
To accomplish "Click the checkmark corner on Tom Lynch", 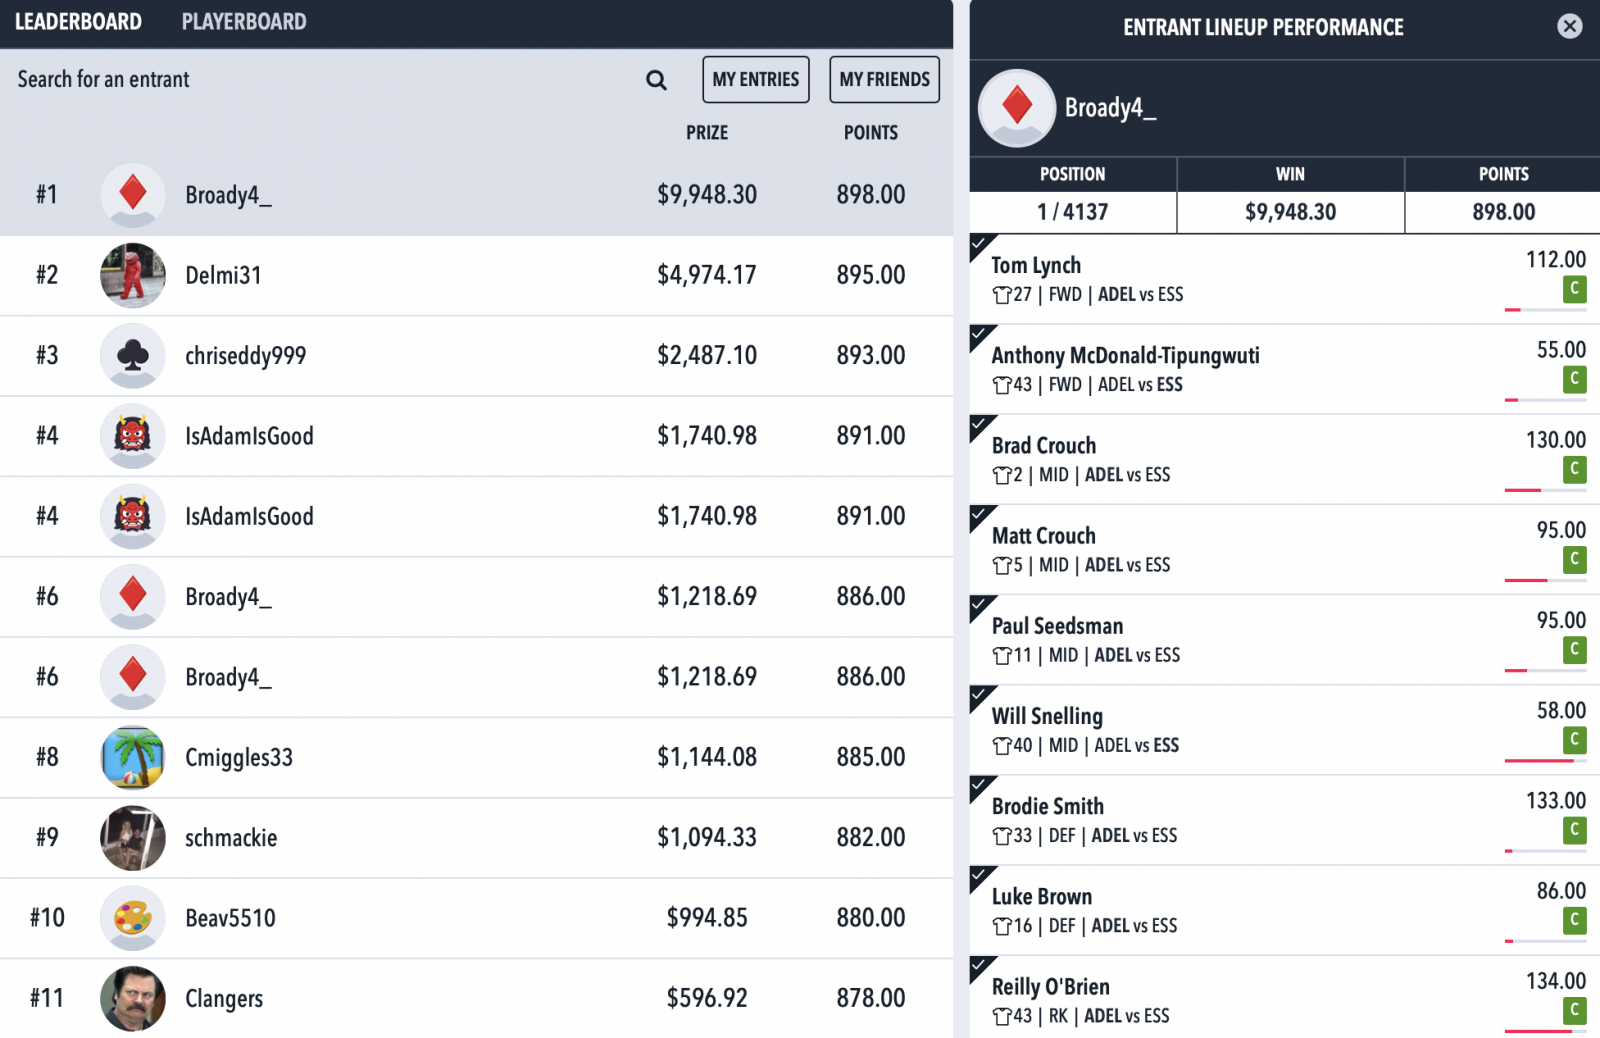I will [x=980, y=245].
